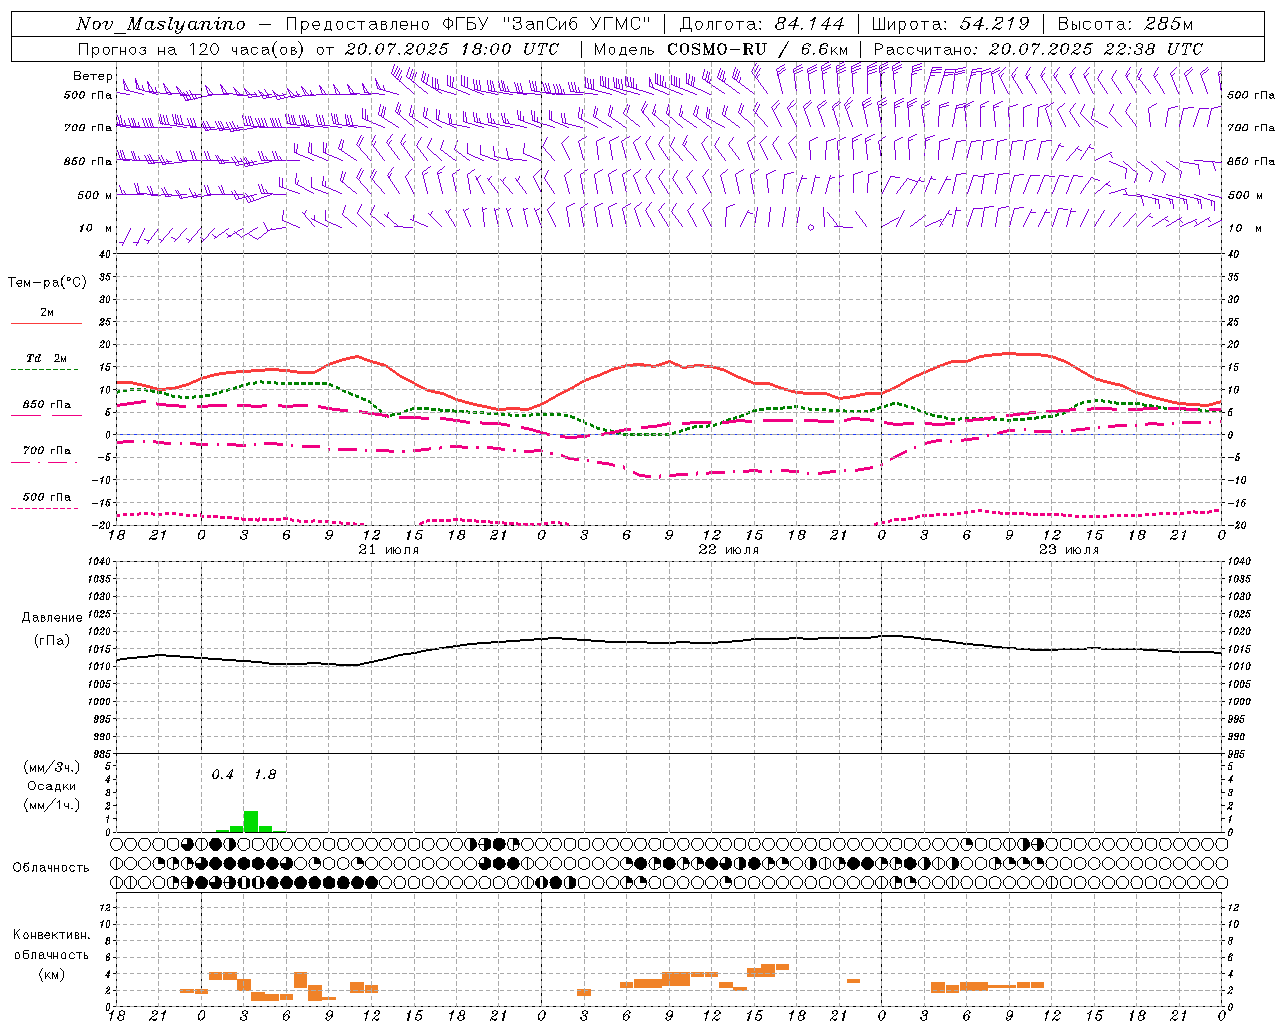
Task: Click the Модель COSMO-RU / 6.6км label
Action: pyautogui.click(x=721, y=49)
